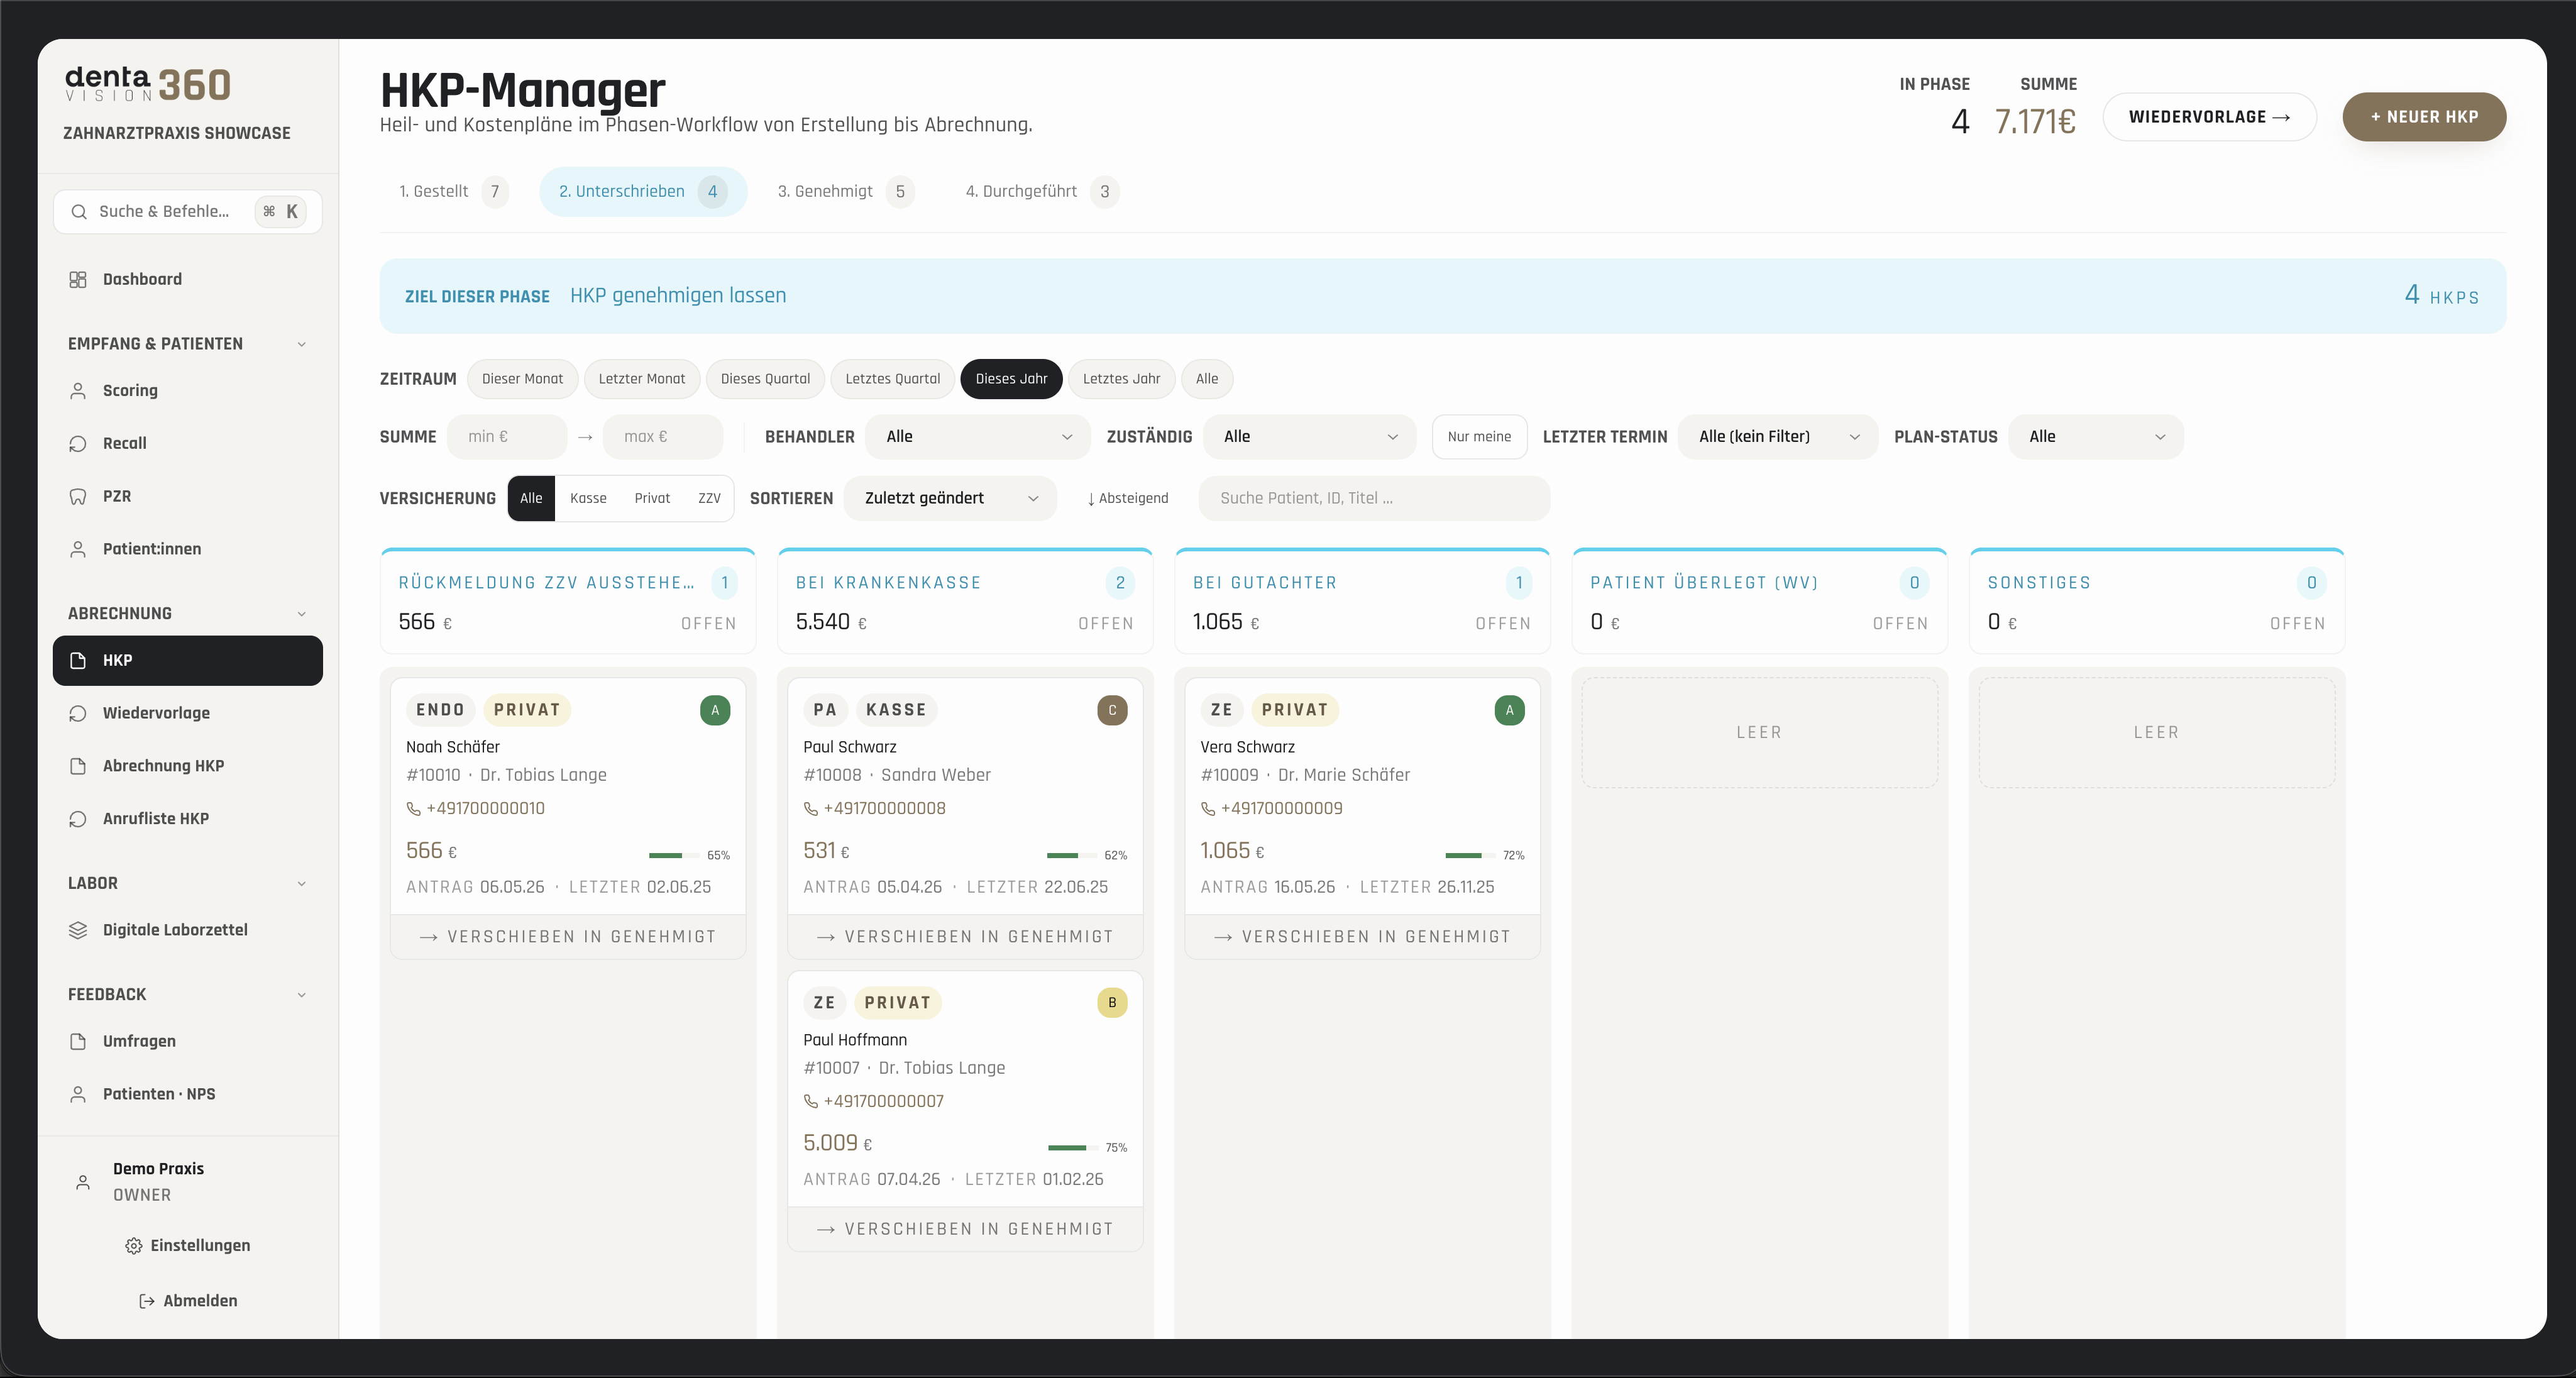Open the Letzter Termin dropdown
The height and width of the screenshot is (1378, 2576).
pos(1777,437)
